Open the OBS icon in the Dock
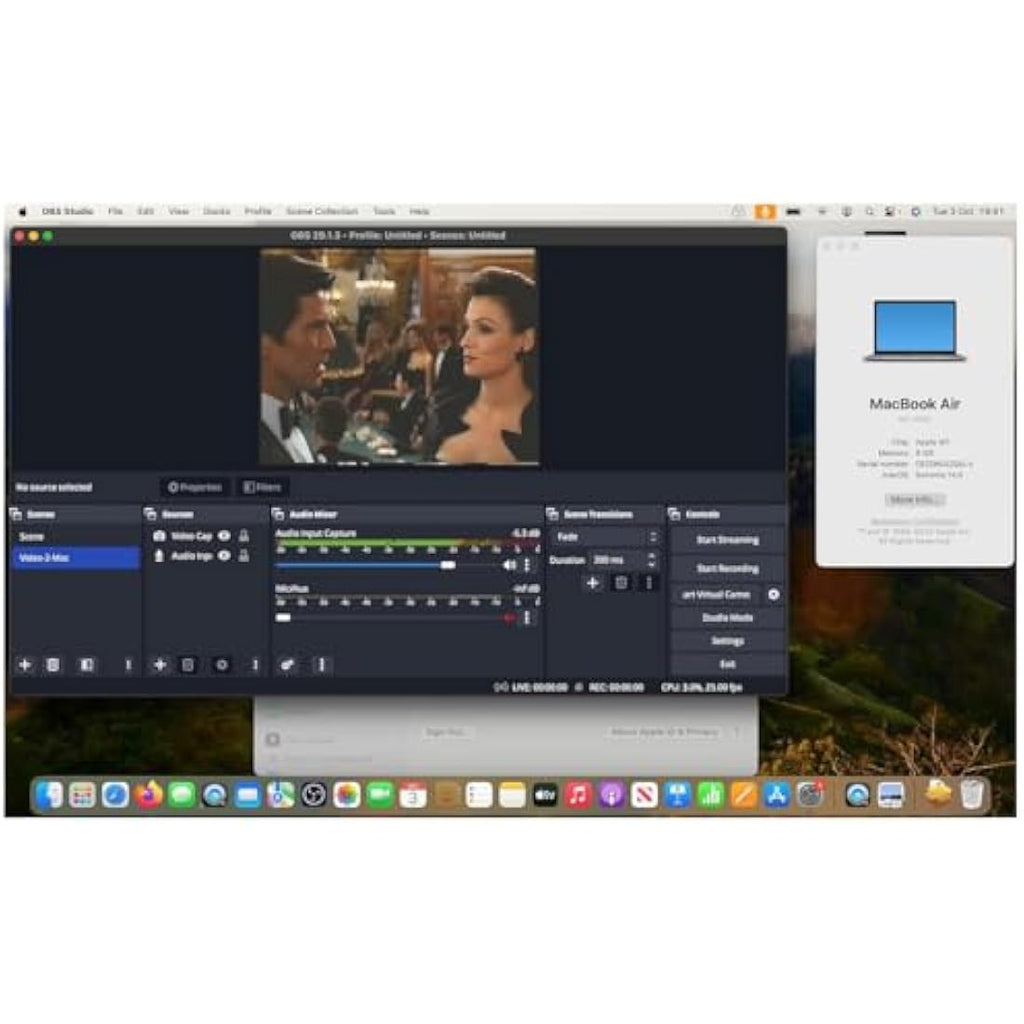The height and width of the screenshot is (1024, 1024). point(313,795)
